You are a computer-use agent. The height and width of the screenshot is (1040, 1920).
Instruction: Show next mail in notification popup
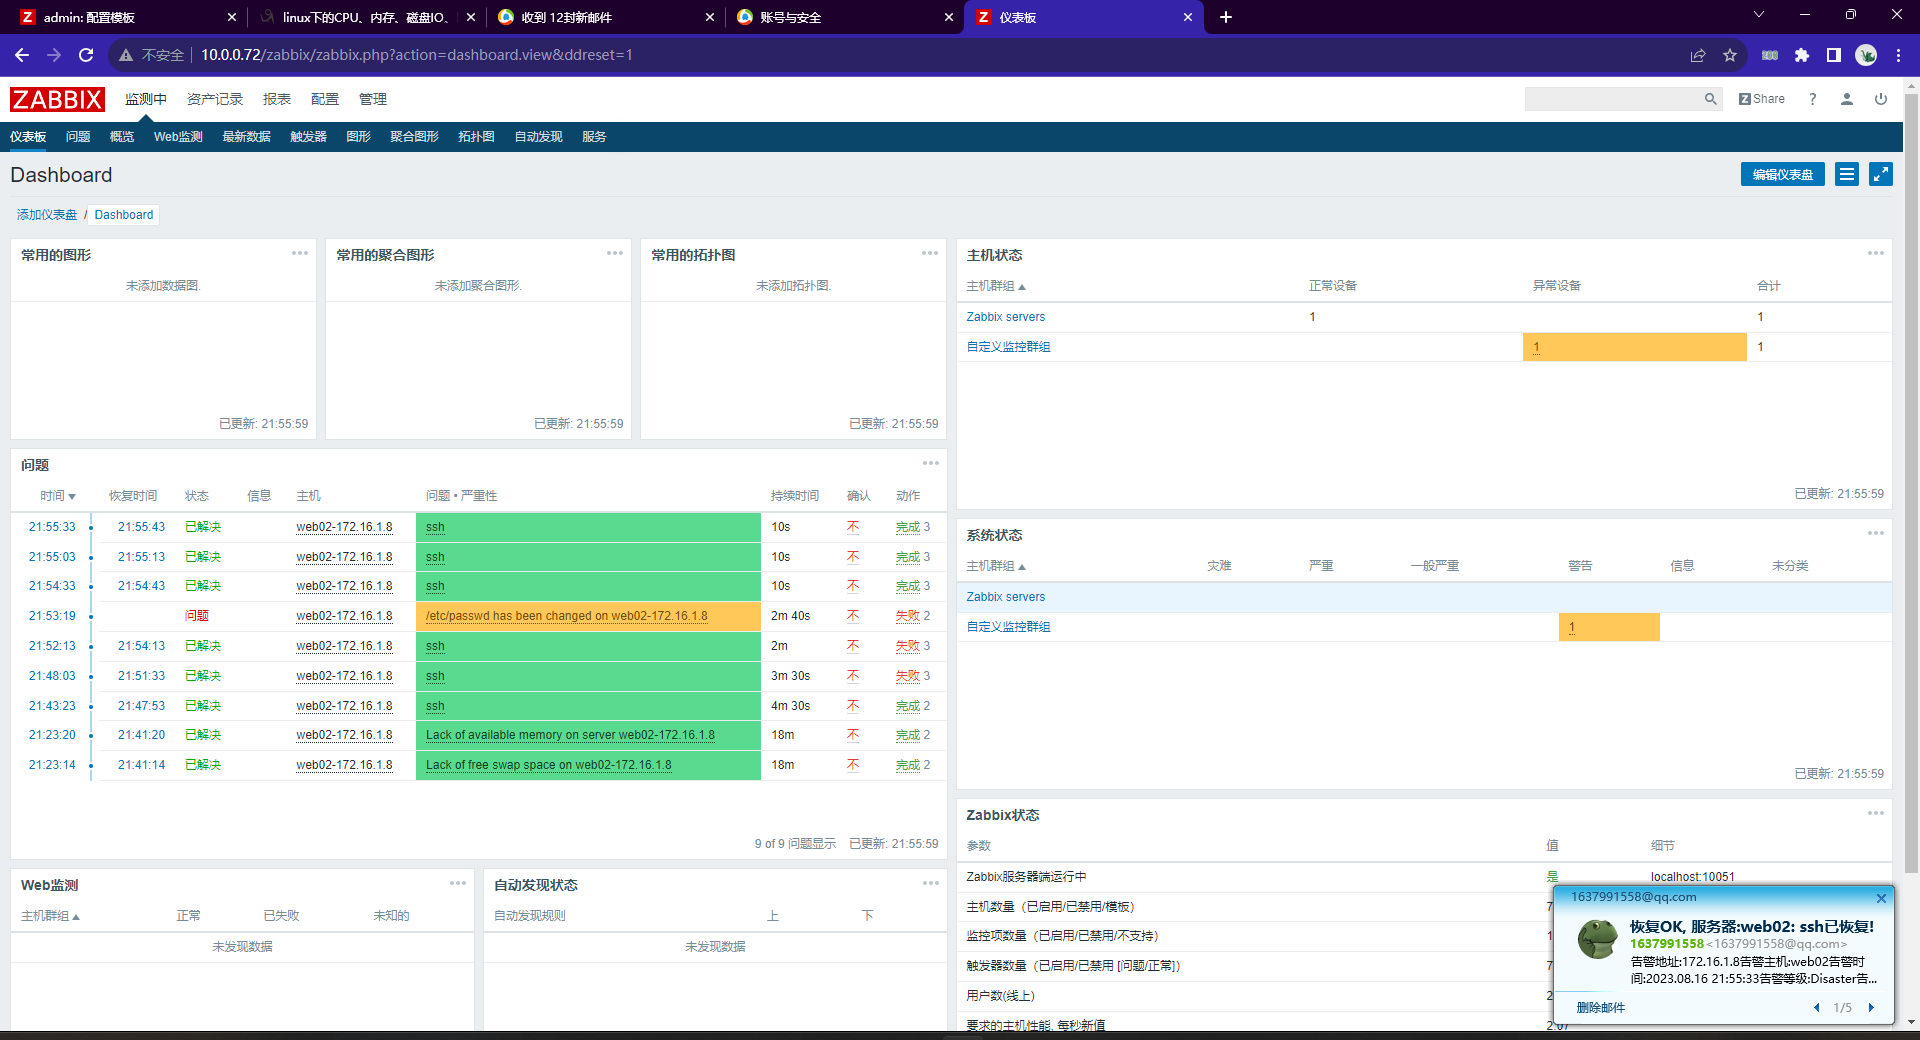tap(1871, 1008)
